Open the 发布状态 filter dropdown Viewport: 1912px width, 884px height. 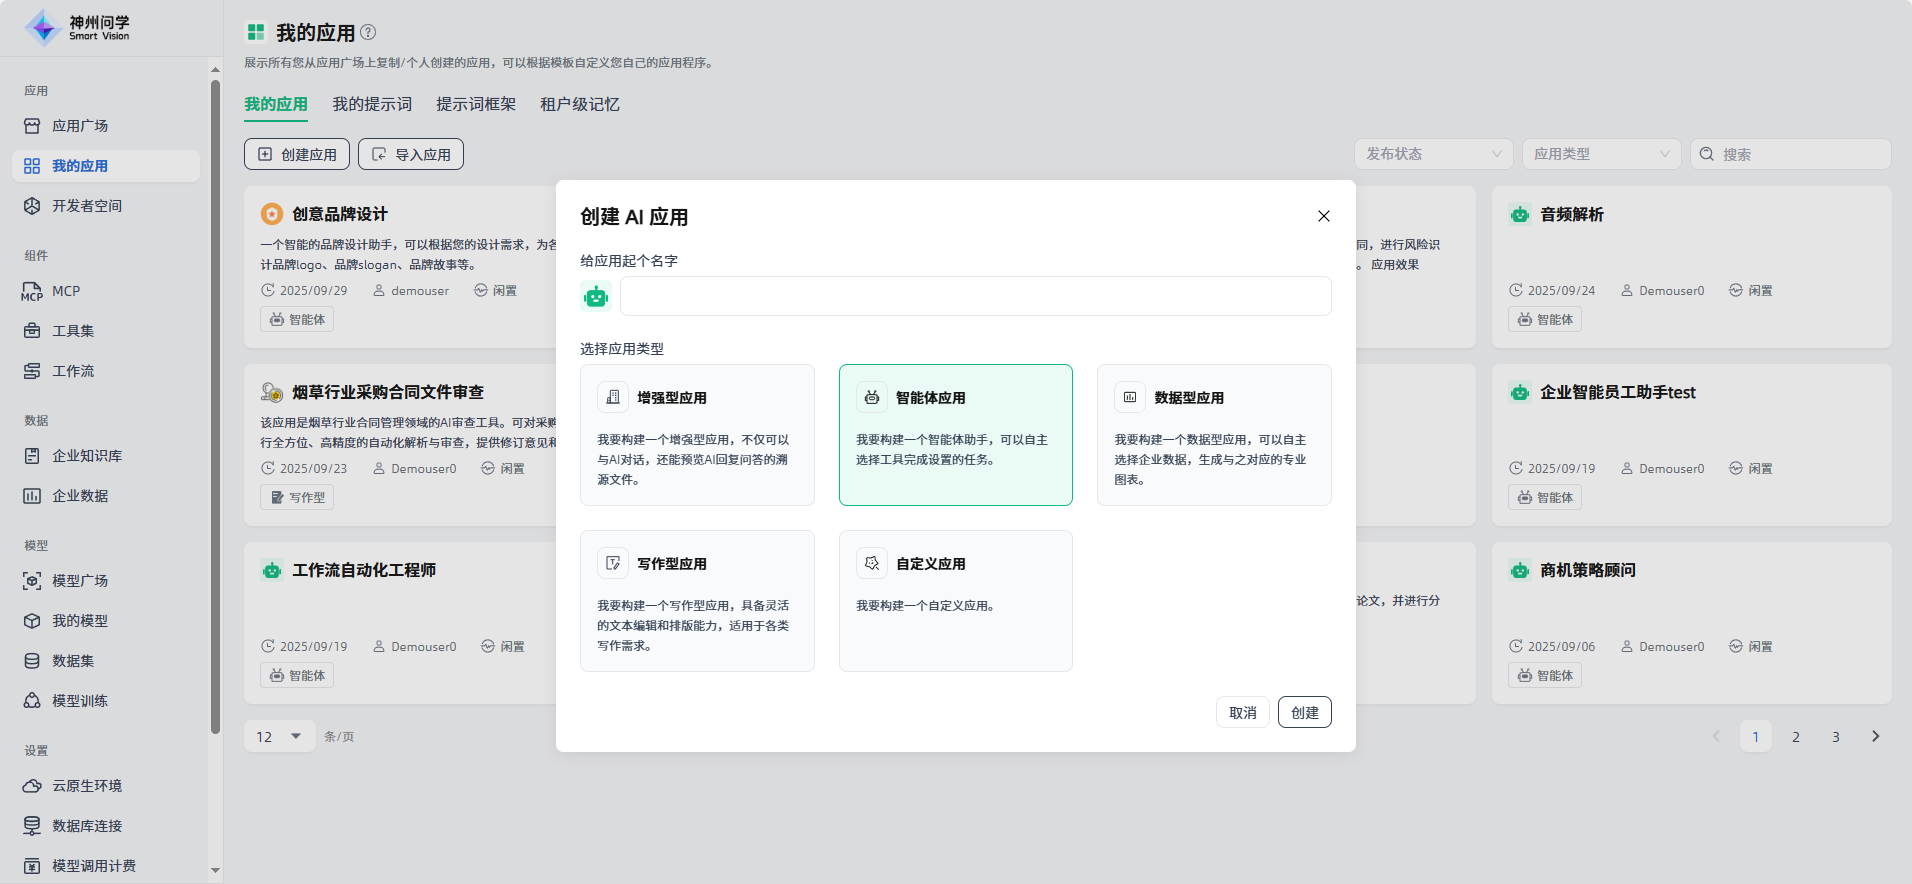[x=1433, y=154]
